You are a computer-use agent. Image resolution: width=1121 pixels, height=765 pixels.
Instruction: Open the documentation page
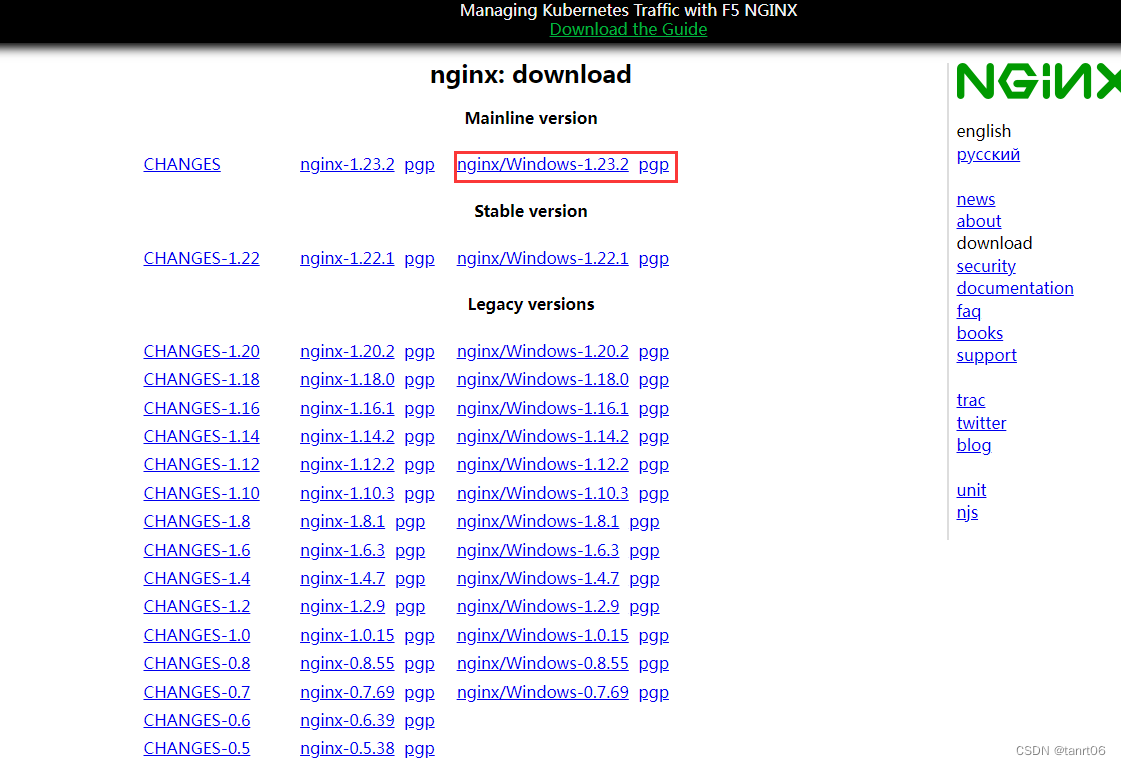tap(1015, 288)
